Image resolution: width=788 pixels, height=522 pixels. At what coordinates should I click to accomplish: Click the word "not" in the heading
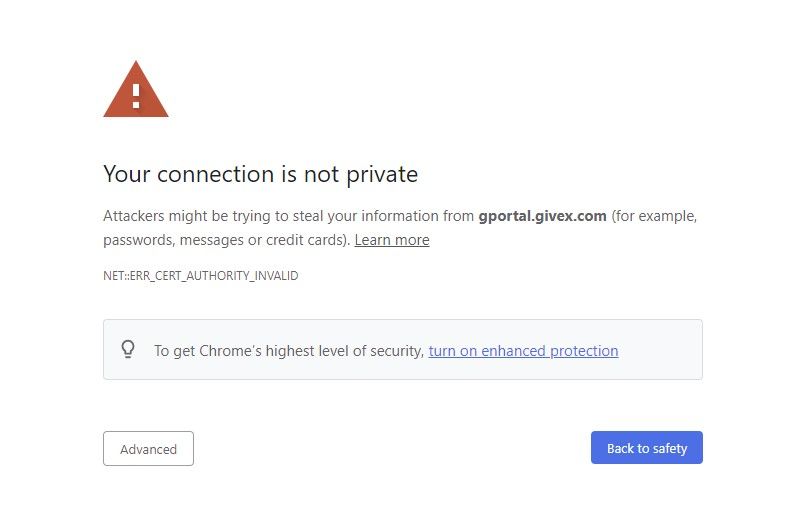point(322,175)
